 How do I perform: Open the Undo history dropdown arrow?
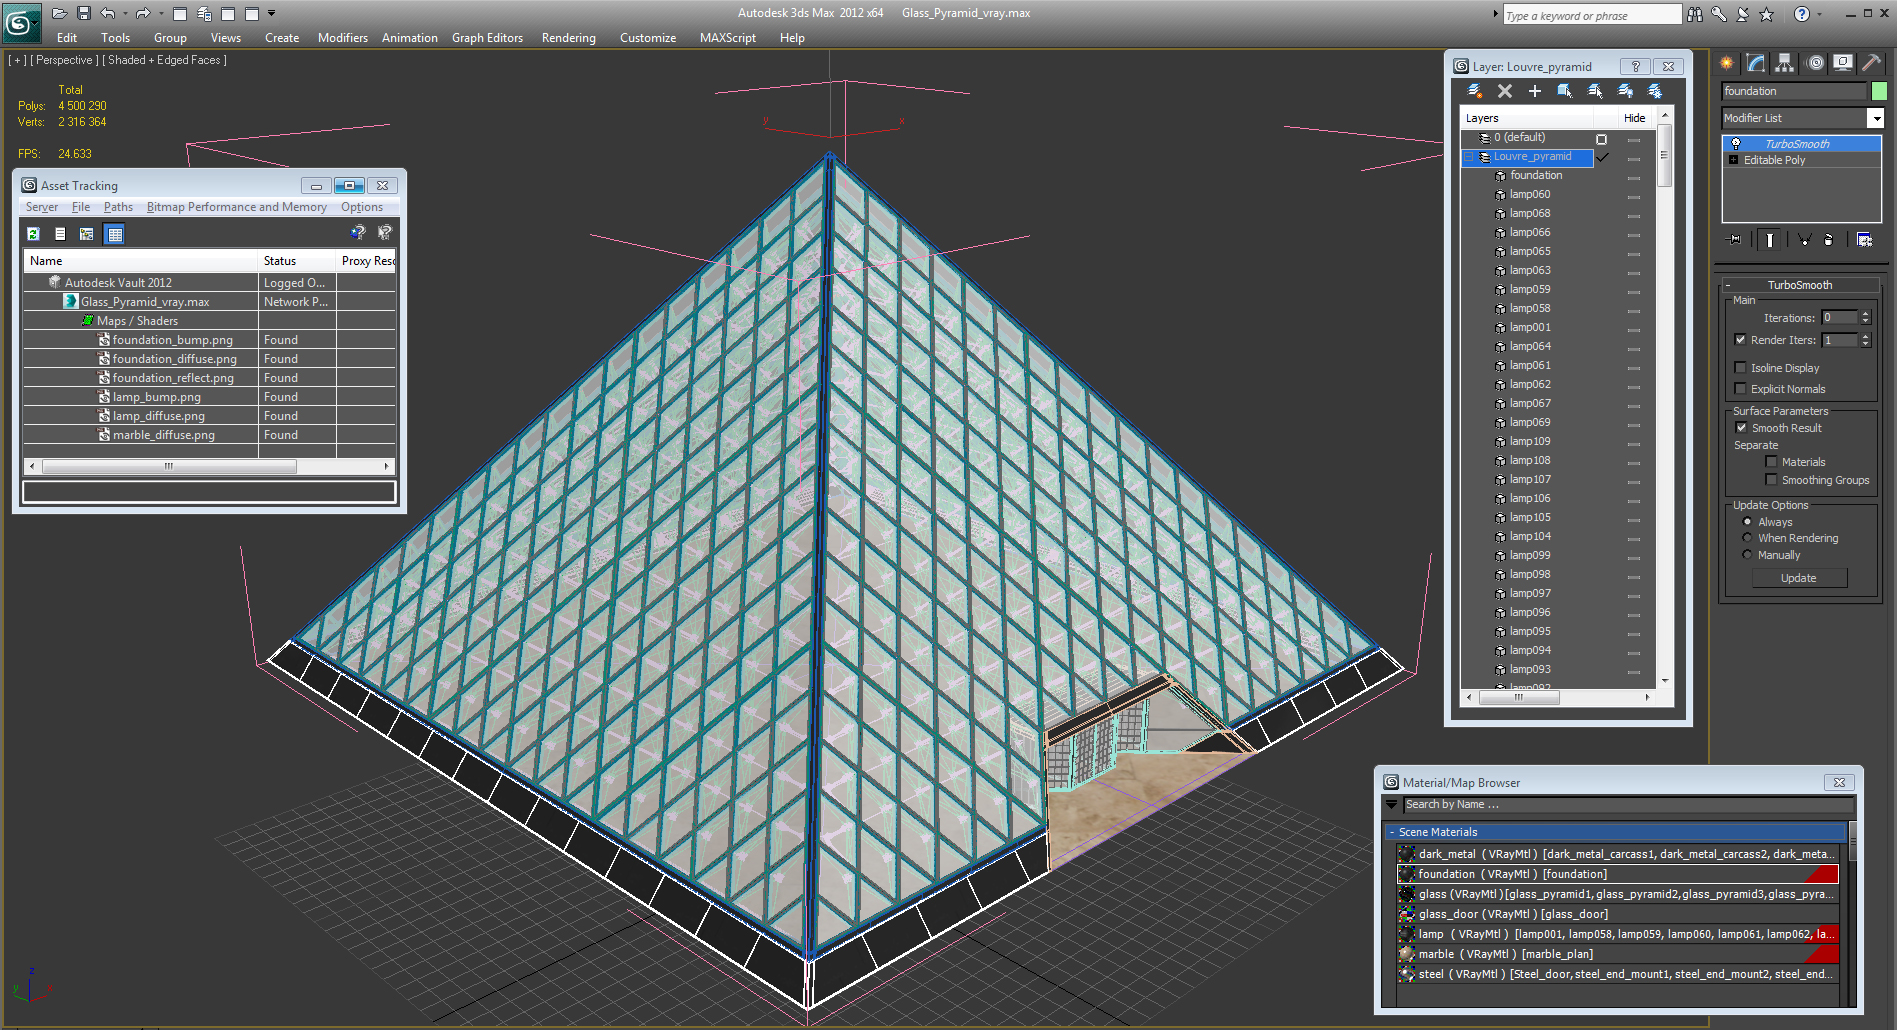click(125, 14)
